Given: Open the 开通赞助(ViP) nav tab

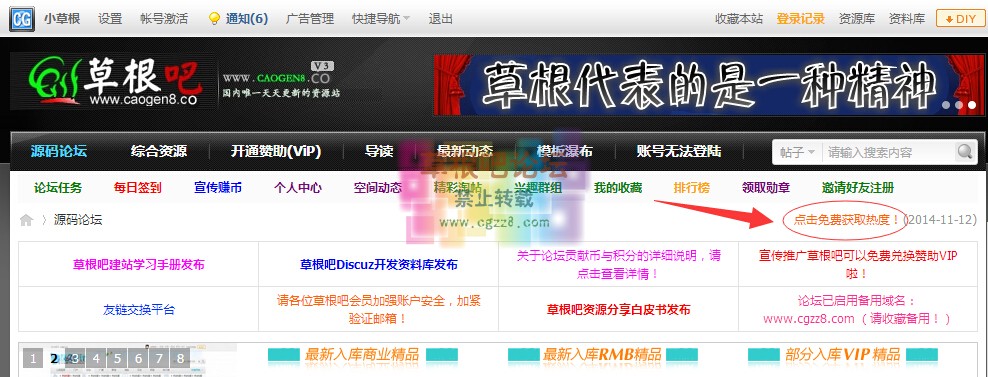Looking at the screenshot, I should point(275,151).
